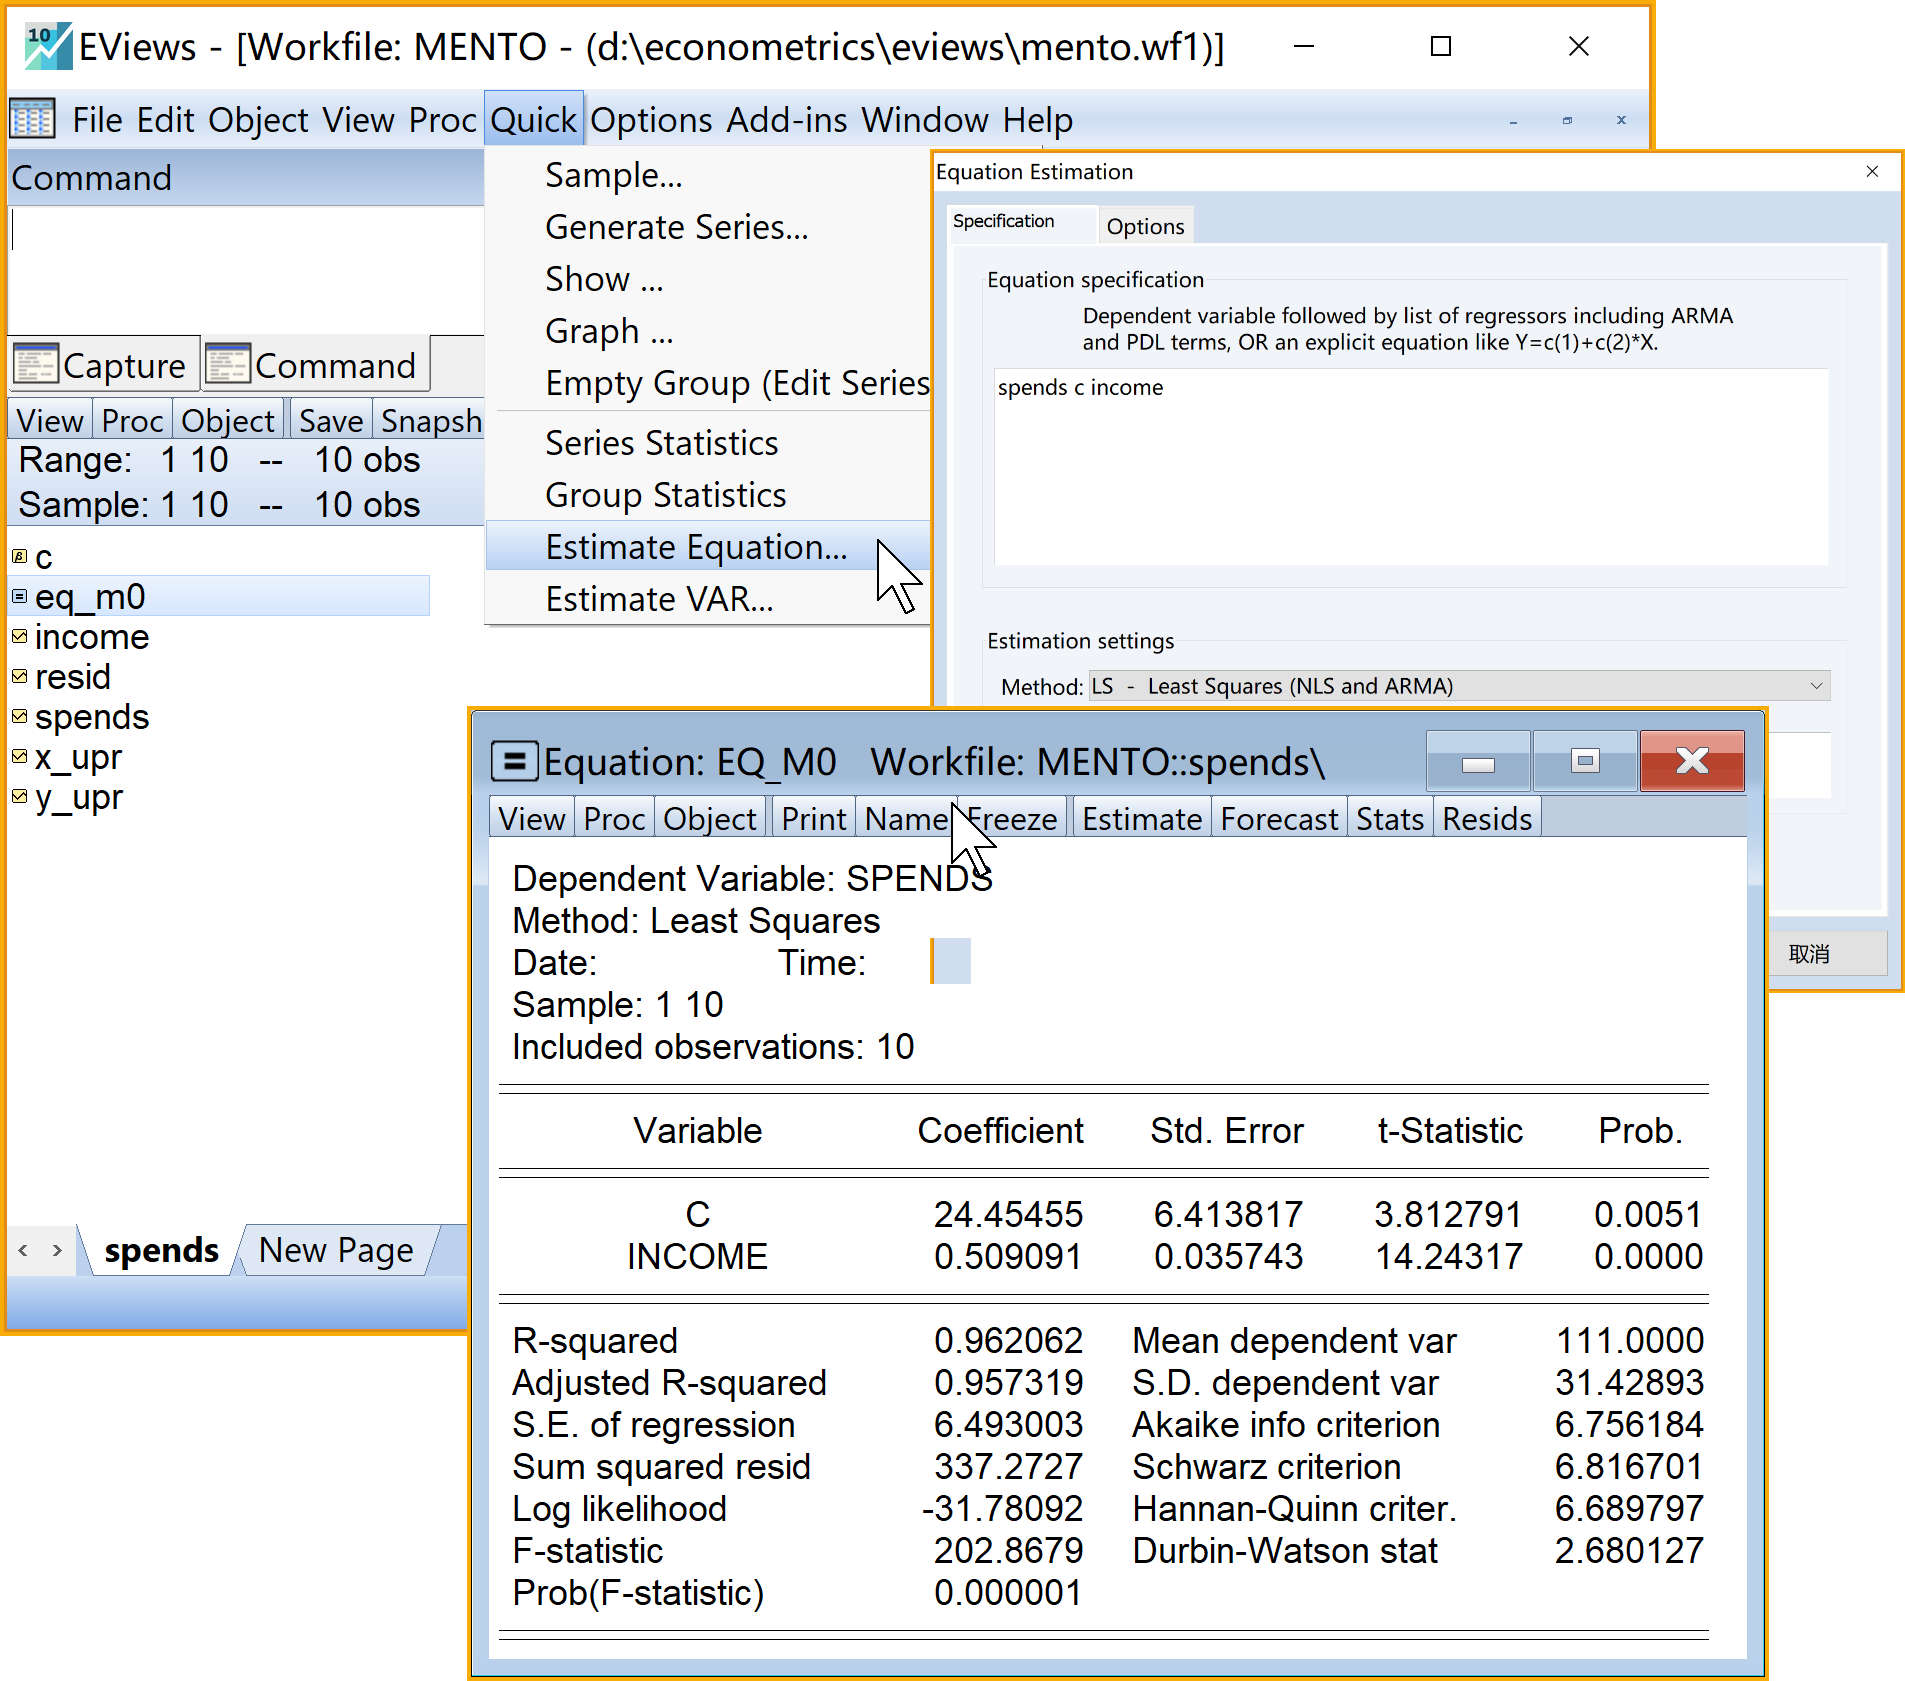Select Estimate VAR... from Quick menu

[659, 599]
